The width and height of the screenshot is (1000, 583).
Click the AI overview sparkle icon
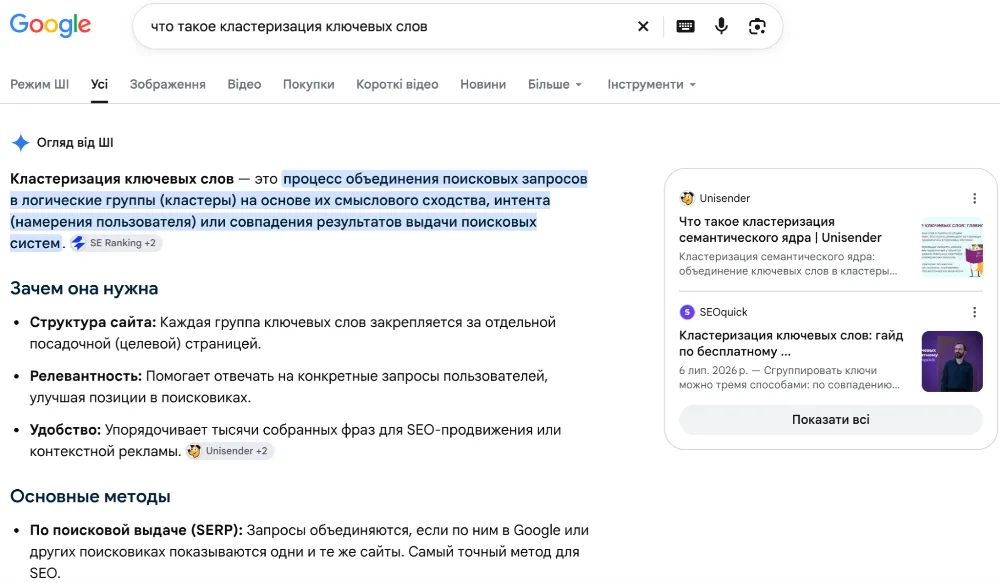click(20, 142)
